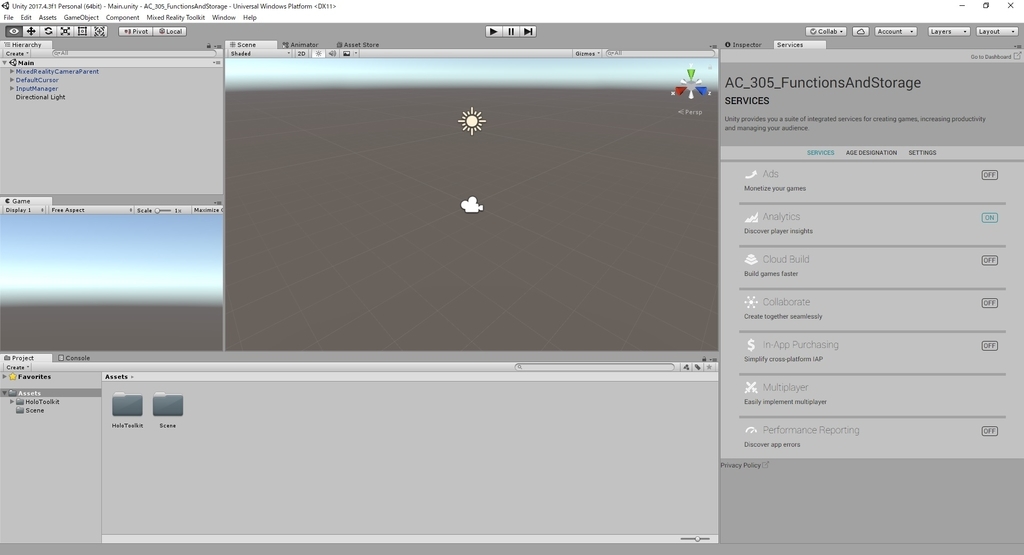Select the Rect Transform tool

tap(82, 31)
